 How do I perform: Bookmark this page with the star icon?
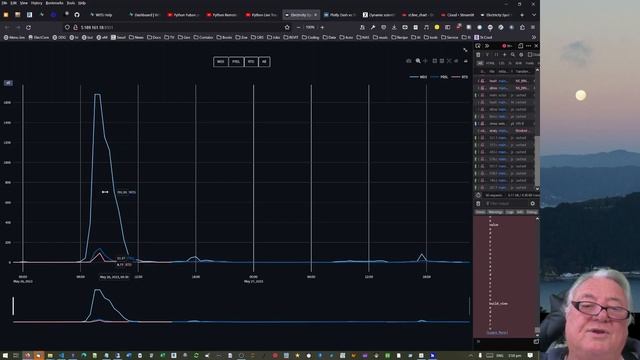287,27
